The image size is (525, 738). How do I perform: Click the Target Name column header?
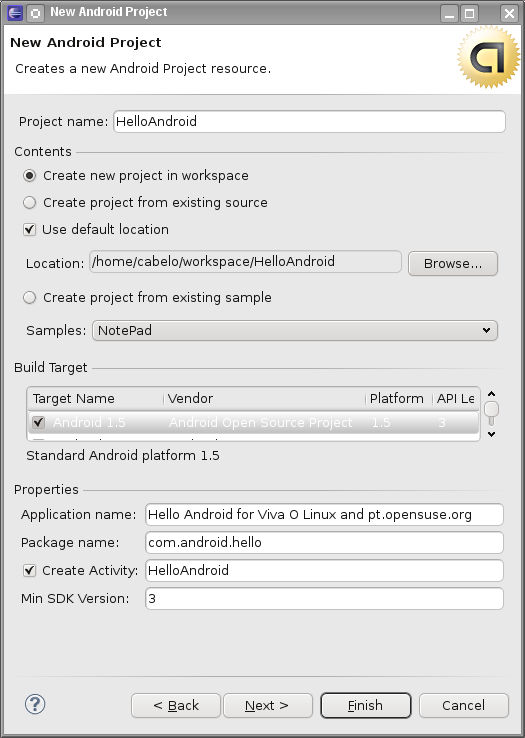coord(96,399)
